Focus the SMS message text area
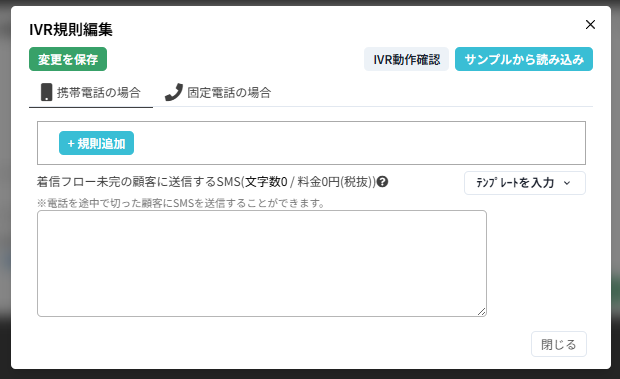 [262, 264]
